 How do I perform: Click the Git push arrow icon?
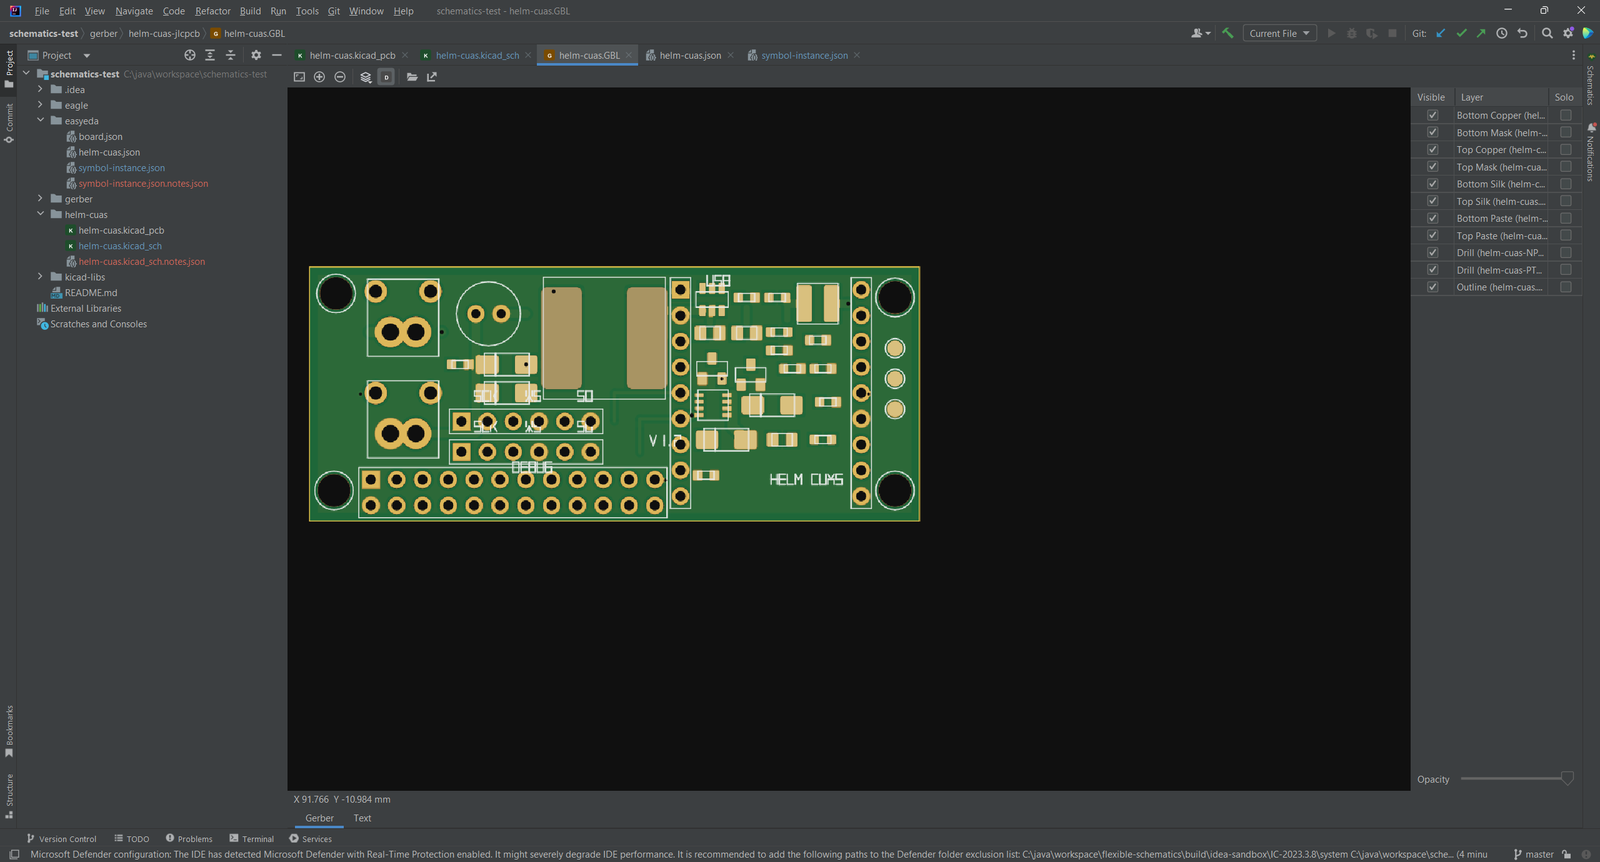point(1481,33)
